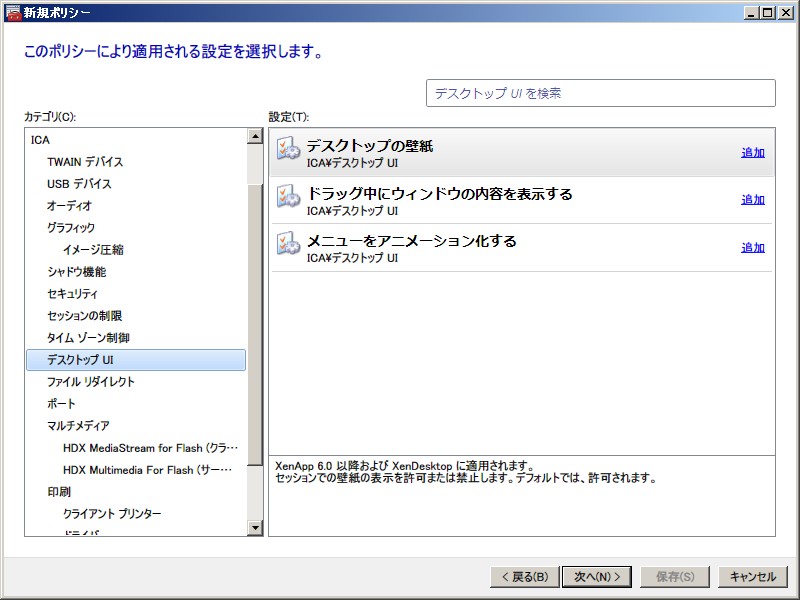The width and height of the screenshot is (800, 600).
Task: Click in the デスクトップ UI を検索 search box
Action: pos(600,93)
